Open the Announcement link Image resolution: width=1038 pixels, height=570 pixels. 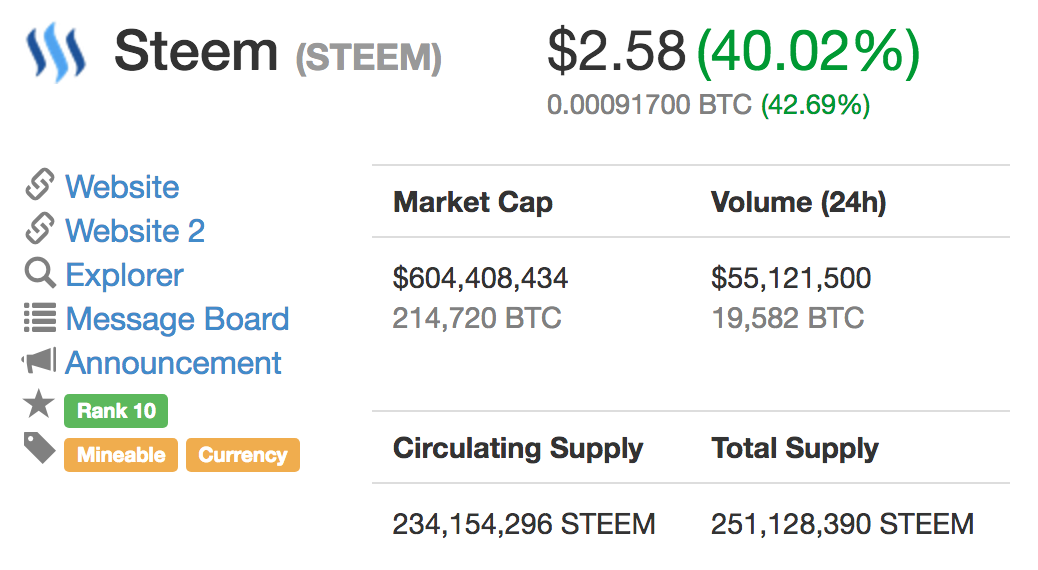pyautogui.click(x=173, y=363)
